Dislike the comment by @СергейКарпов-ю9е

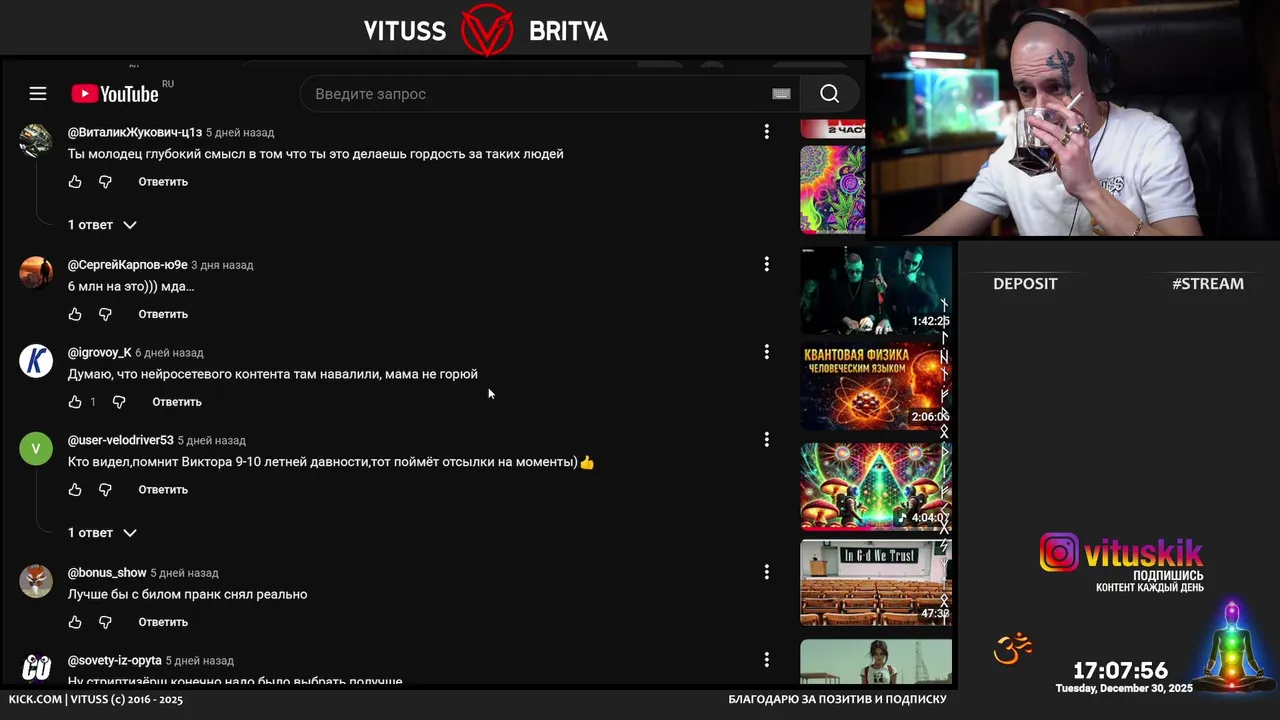[105, 314]
